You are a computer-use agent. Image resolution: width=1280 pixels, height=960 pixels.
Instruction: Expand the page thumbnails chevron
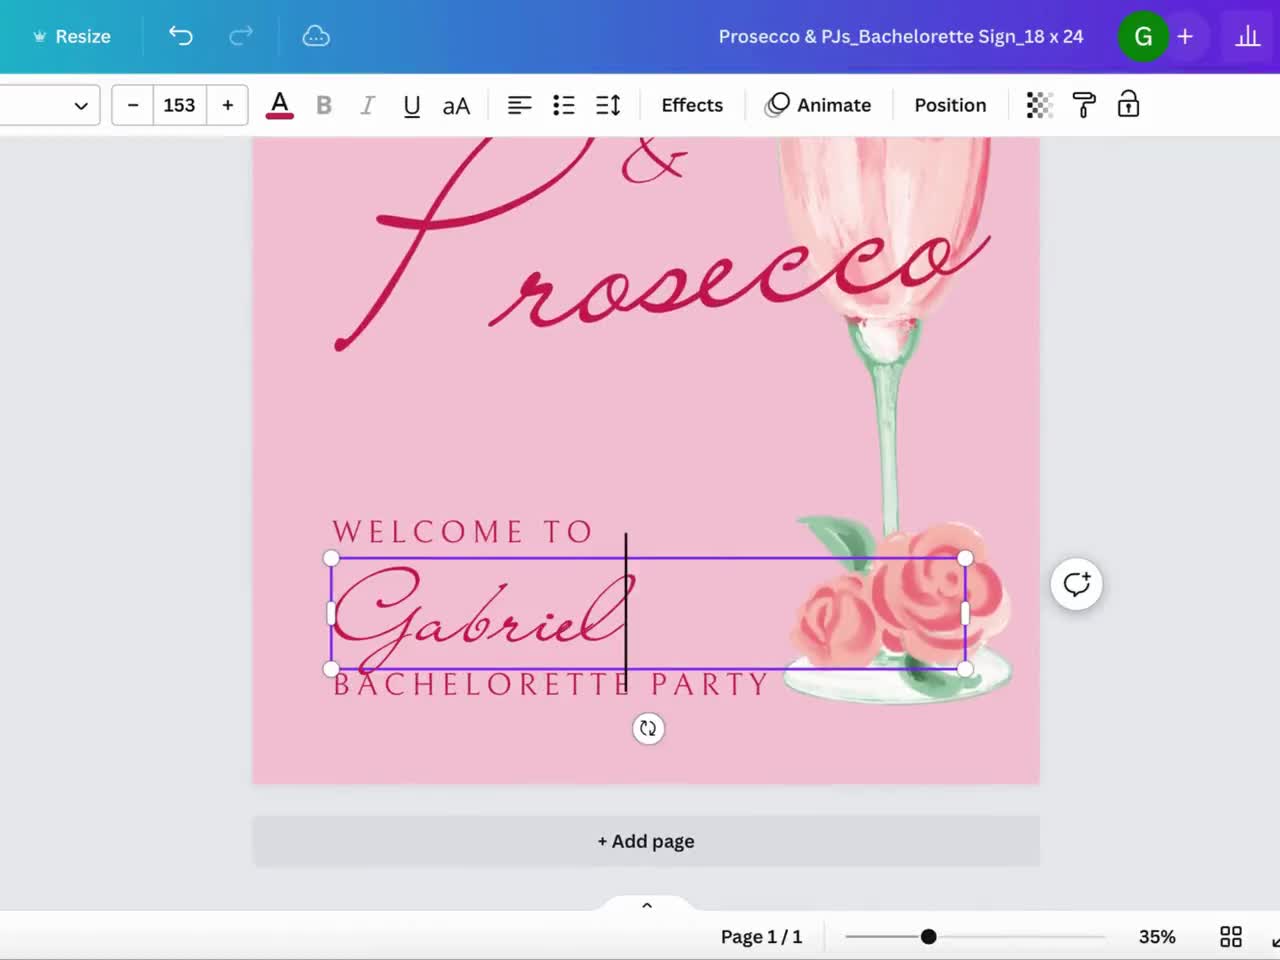647,905
